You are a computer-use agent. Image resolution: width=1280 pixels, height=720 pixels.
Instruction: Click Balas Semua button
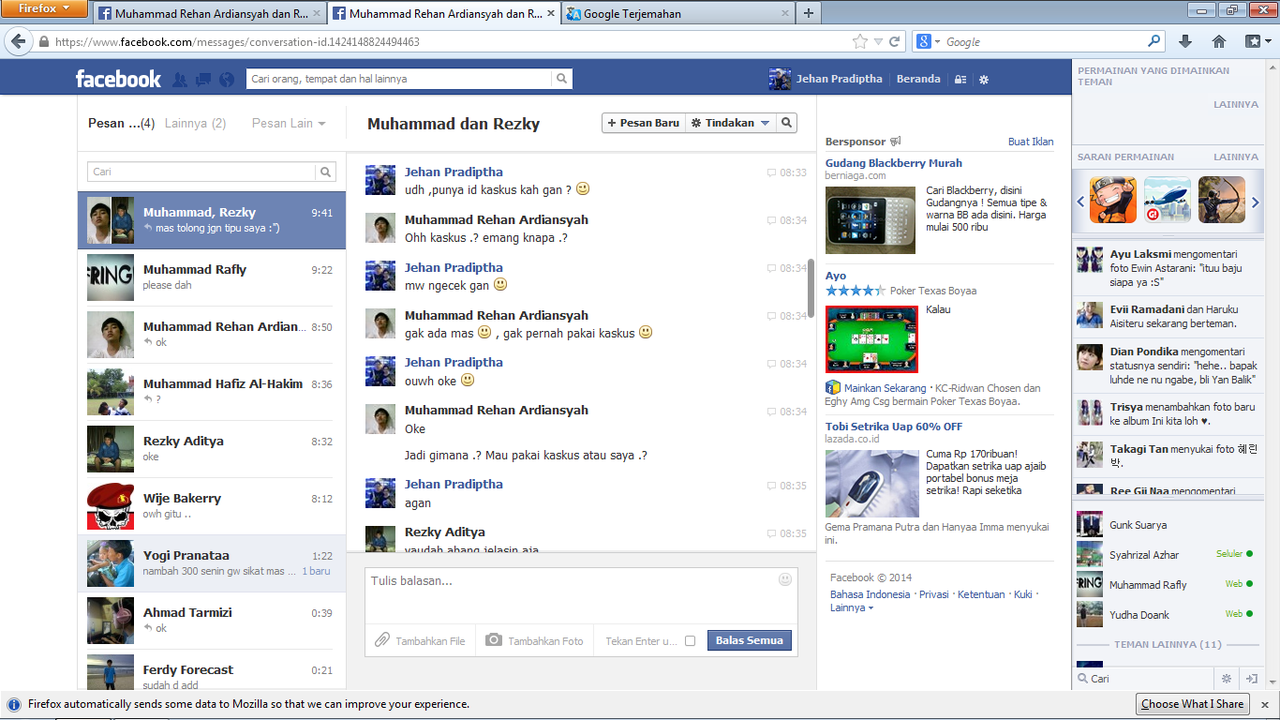750,641
